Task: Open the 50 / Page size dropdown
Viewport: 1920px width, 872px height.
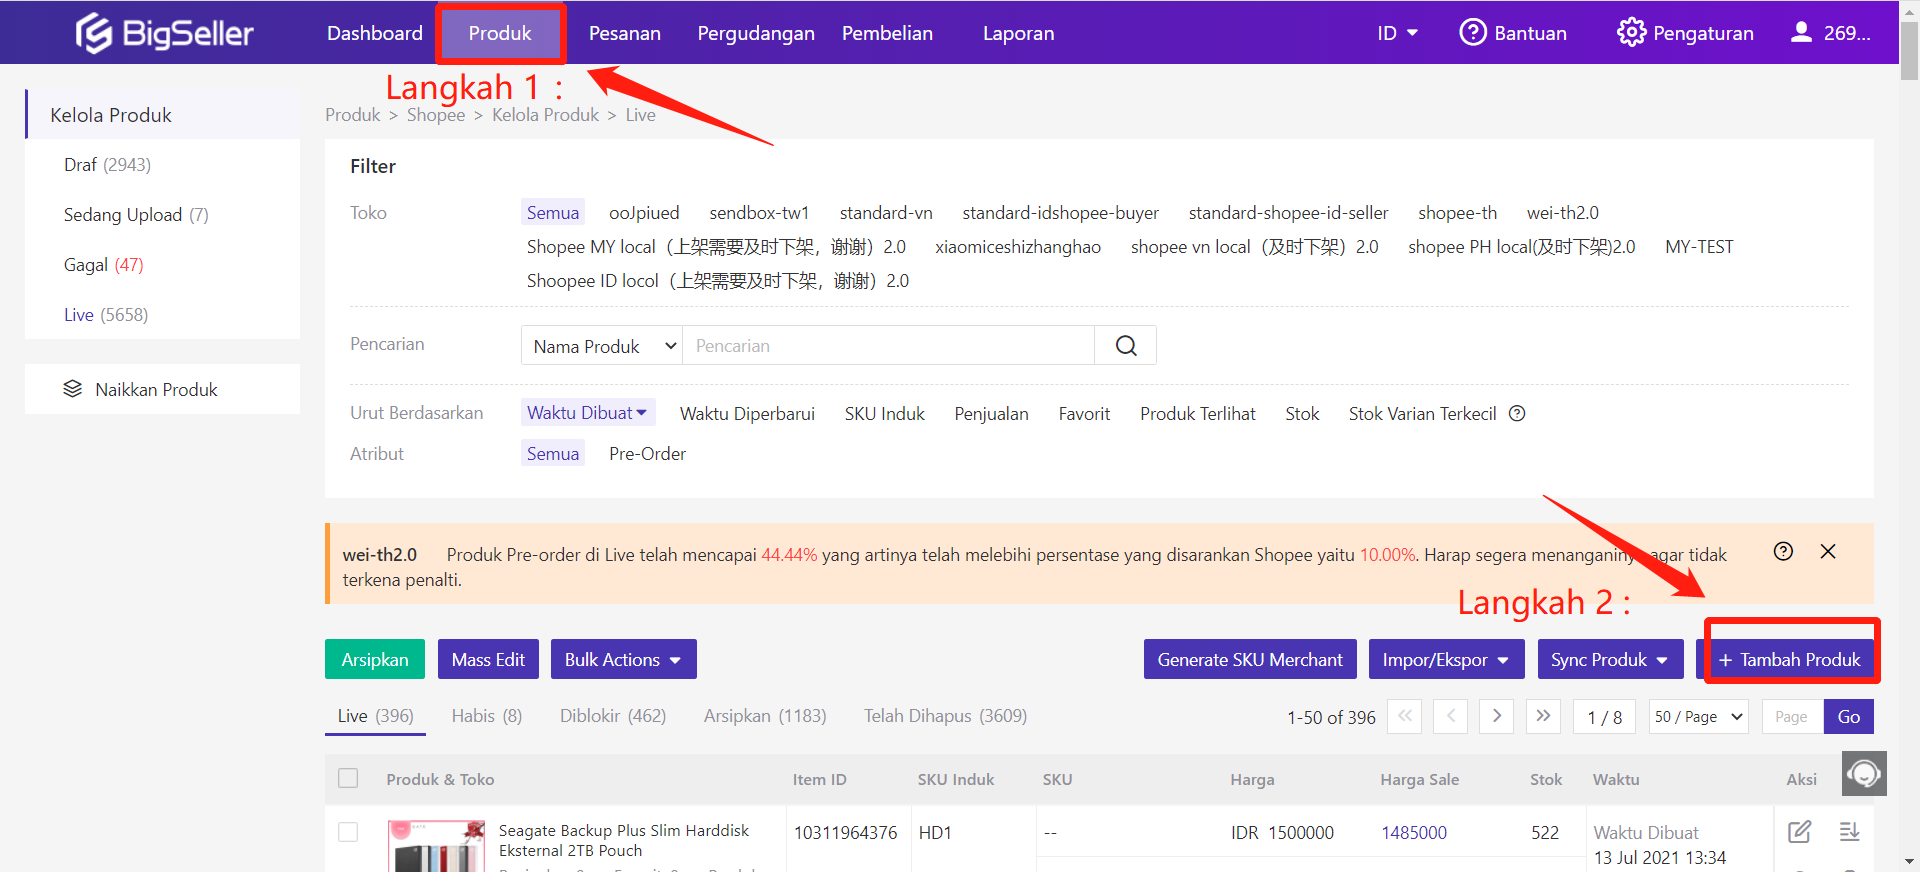Action: click(x=1698, y=717)
